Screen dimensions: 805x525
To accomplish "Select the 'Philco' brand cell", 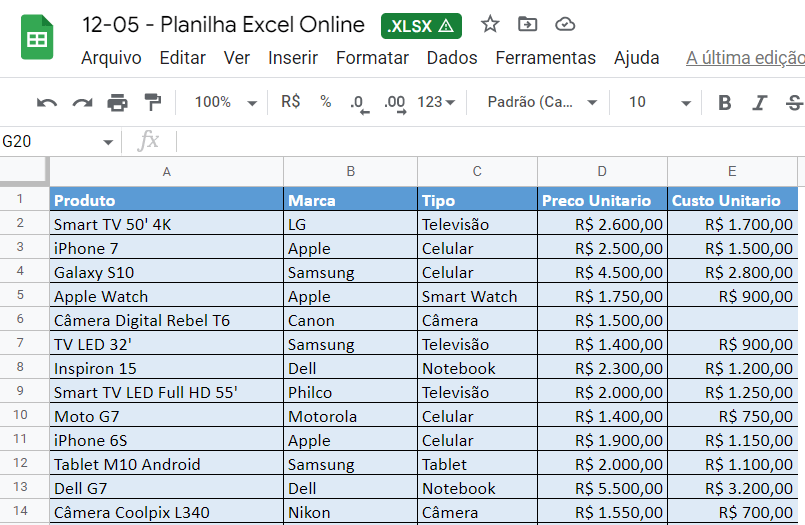I will coord(350,392).
